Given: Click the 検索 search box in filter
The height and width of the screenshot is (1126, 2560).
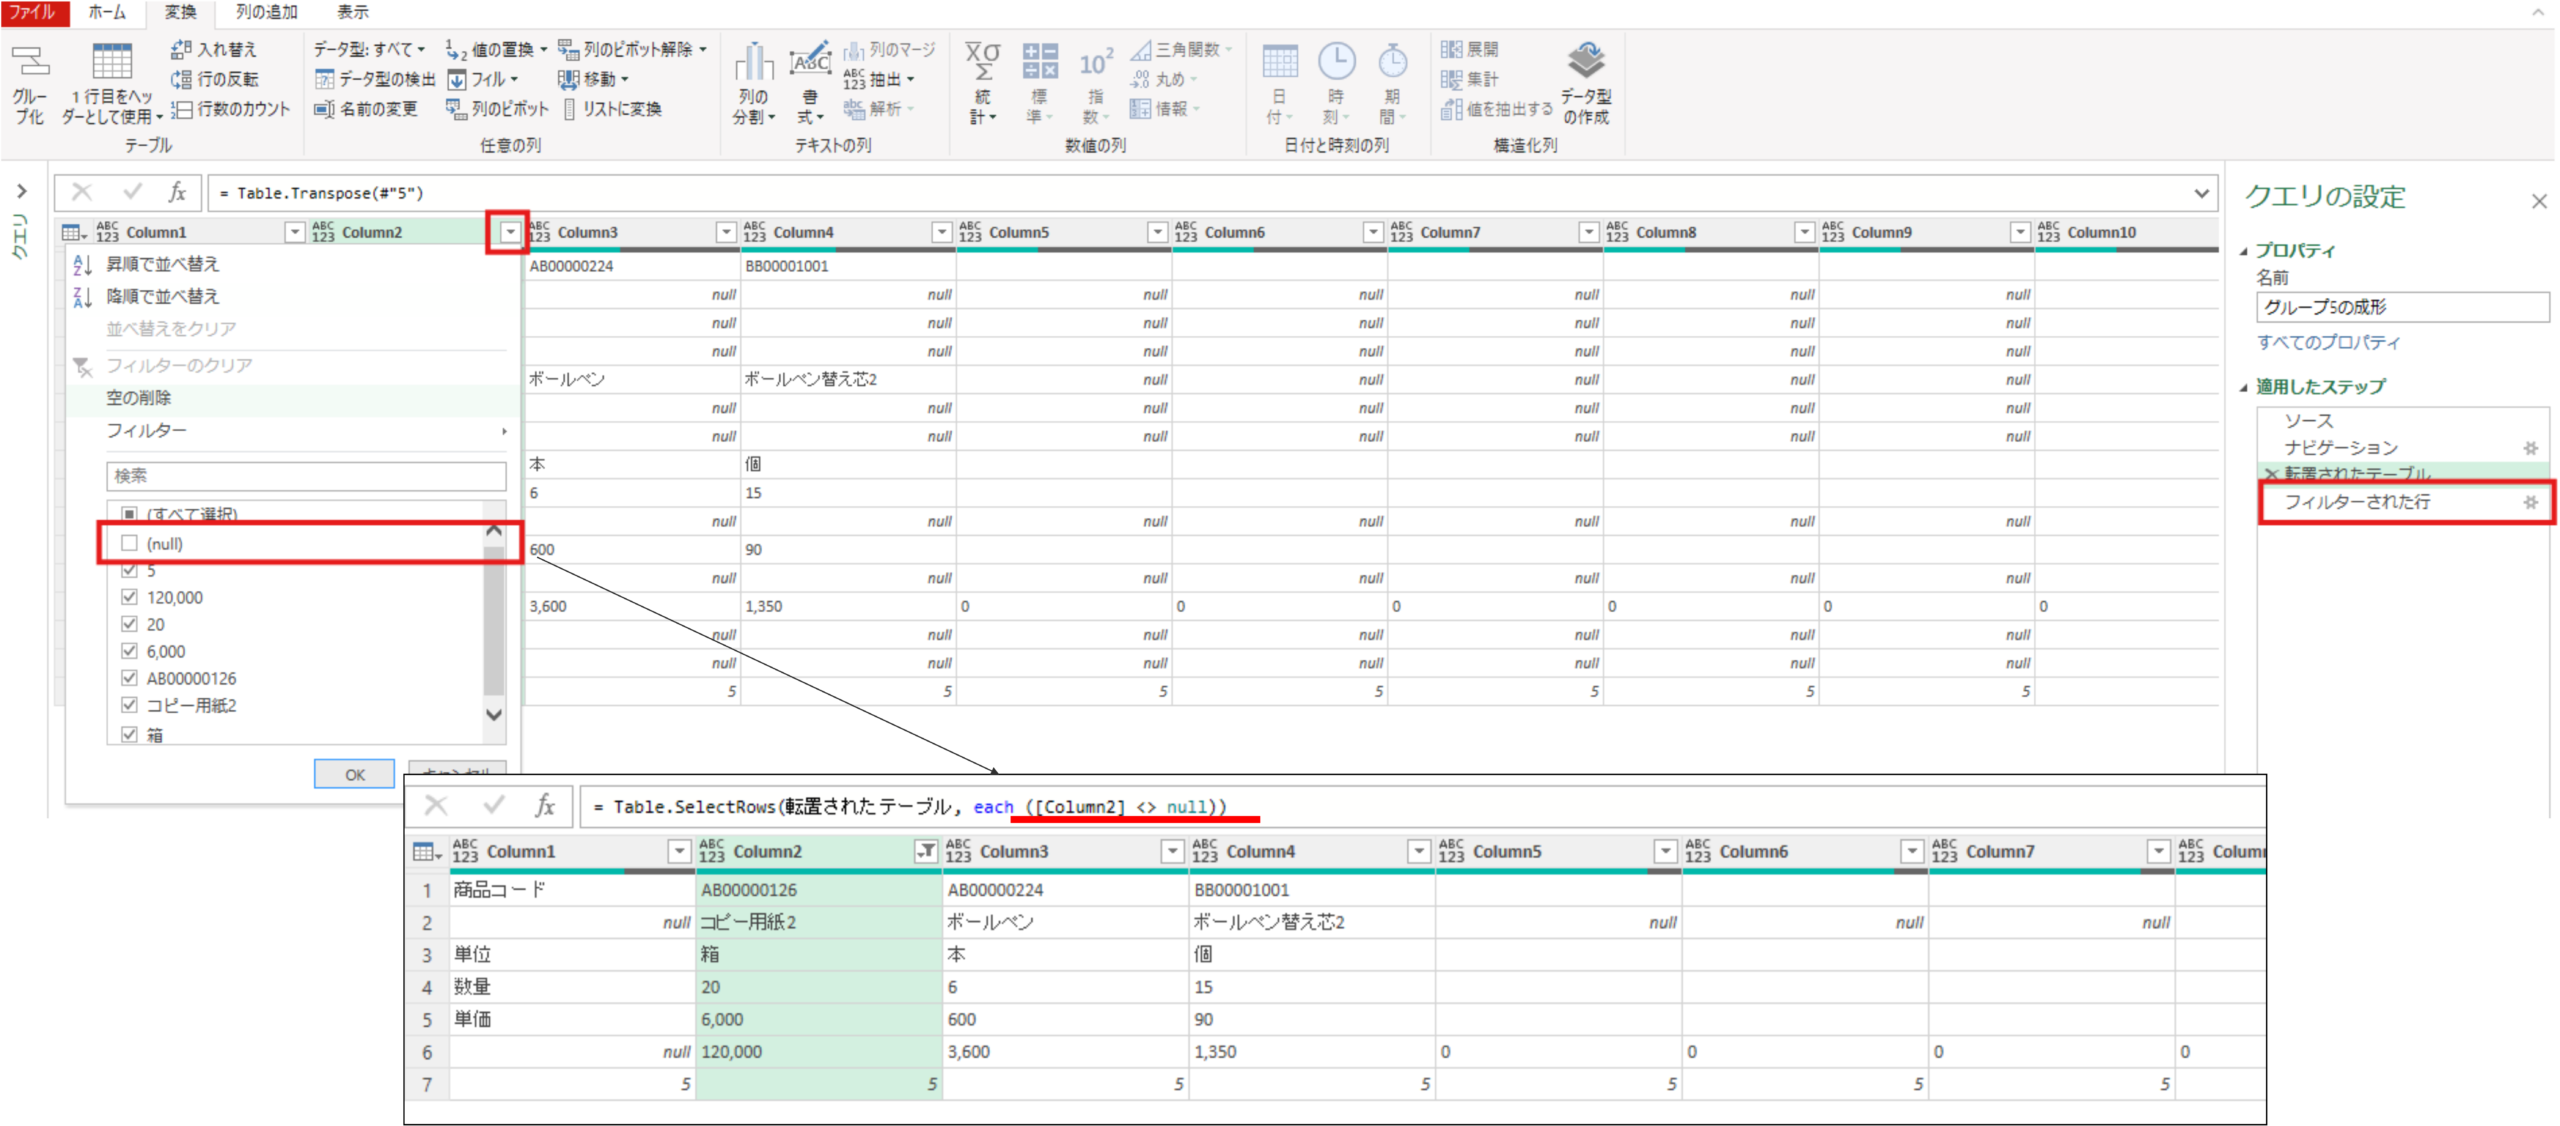Looking at the screenshot, I should (x=306, y=476).
